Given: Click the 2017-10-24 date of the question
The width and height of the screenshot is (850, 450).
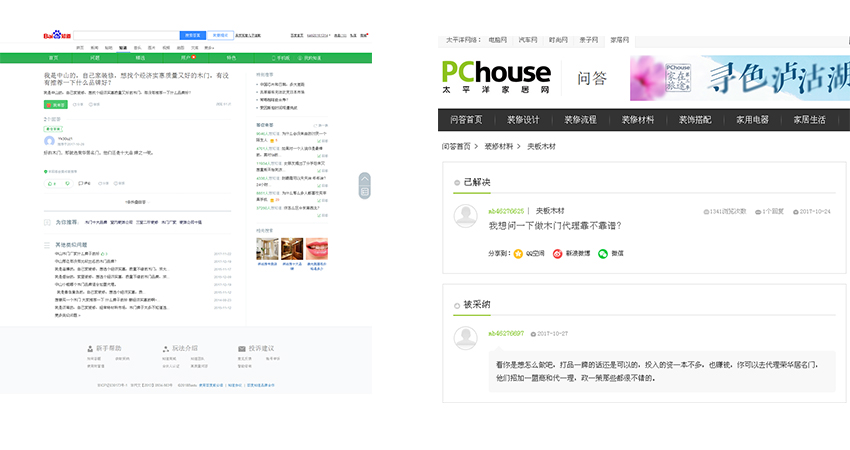Looking at the screenshot, I should point(812,211).
